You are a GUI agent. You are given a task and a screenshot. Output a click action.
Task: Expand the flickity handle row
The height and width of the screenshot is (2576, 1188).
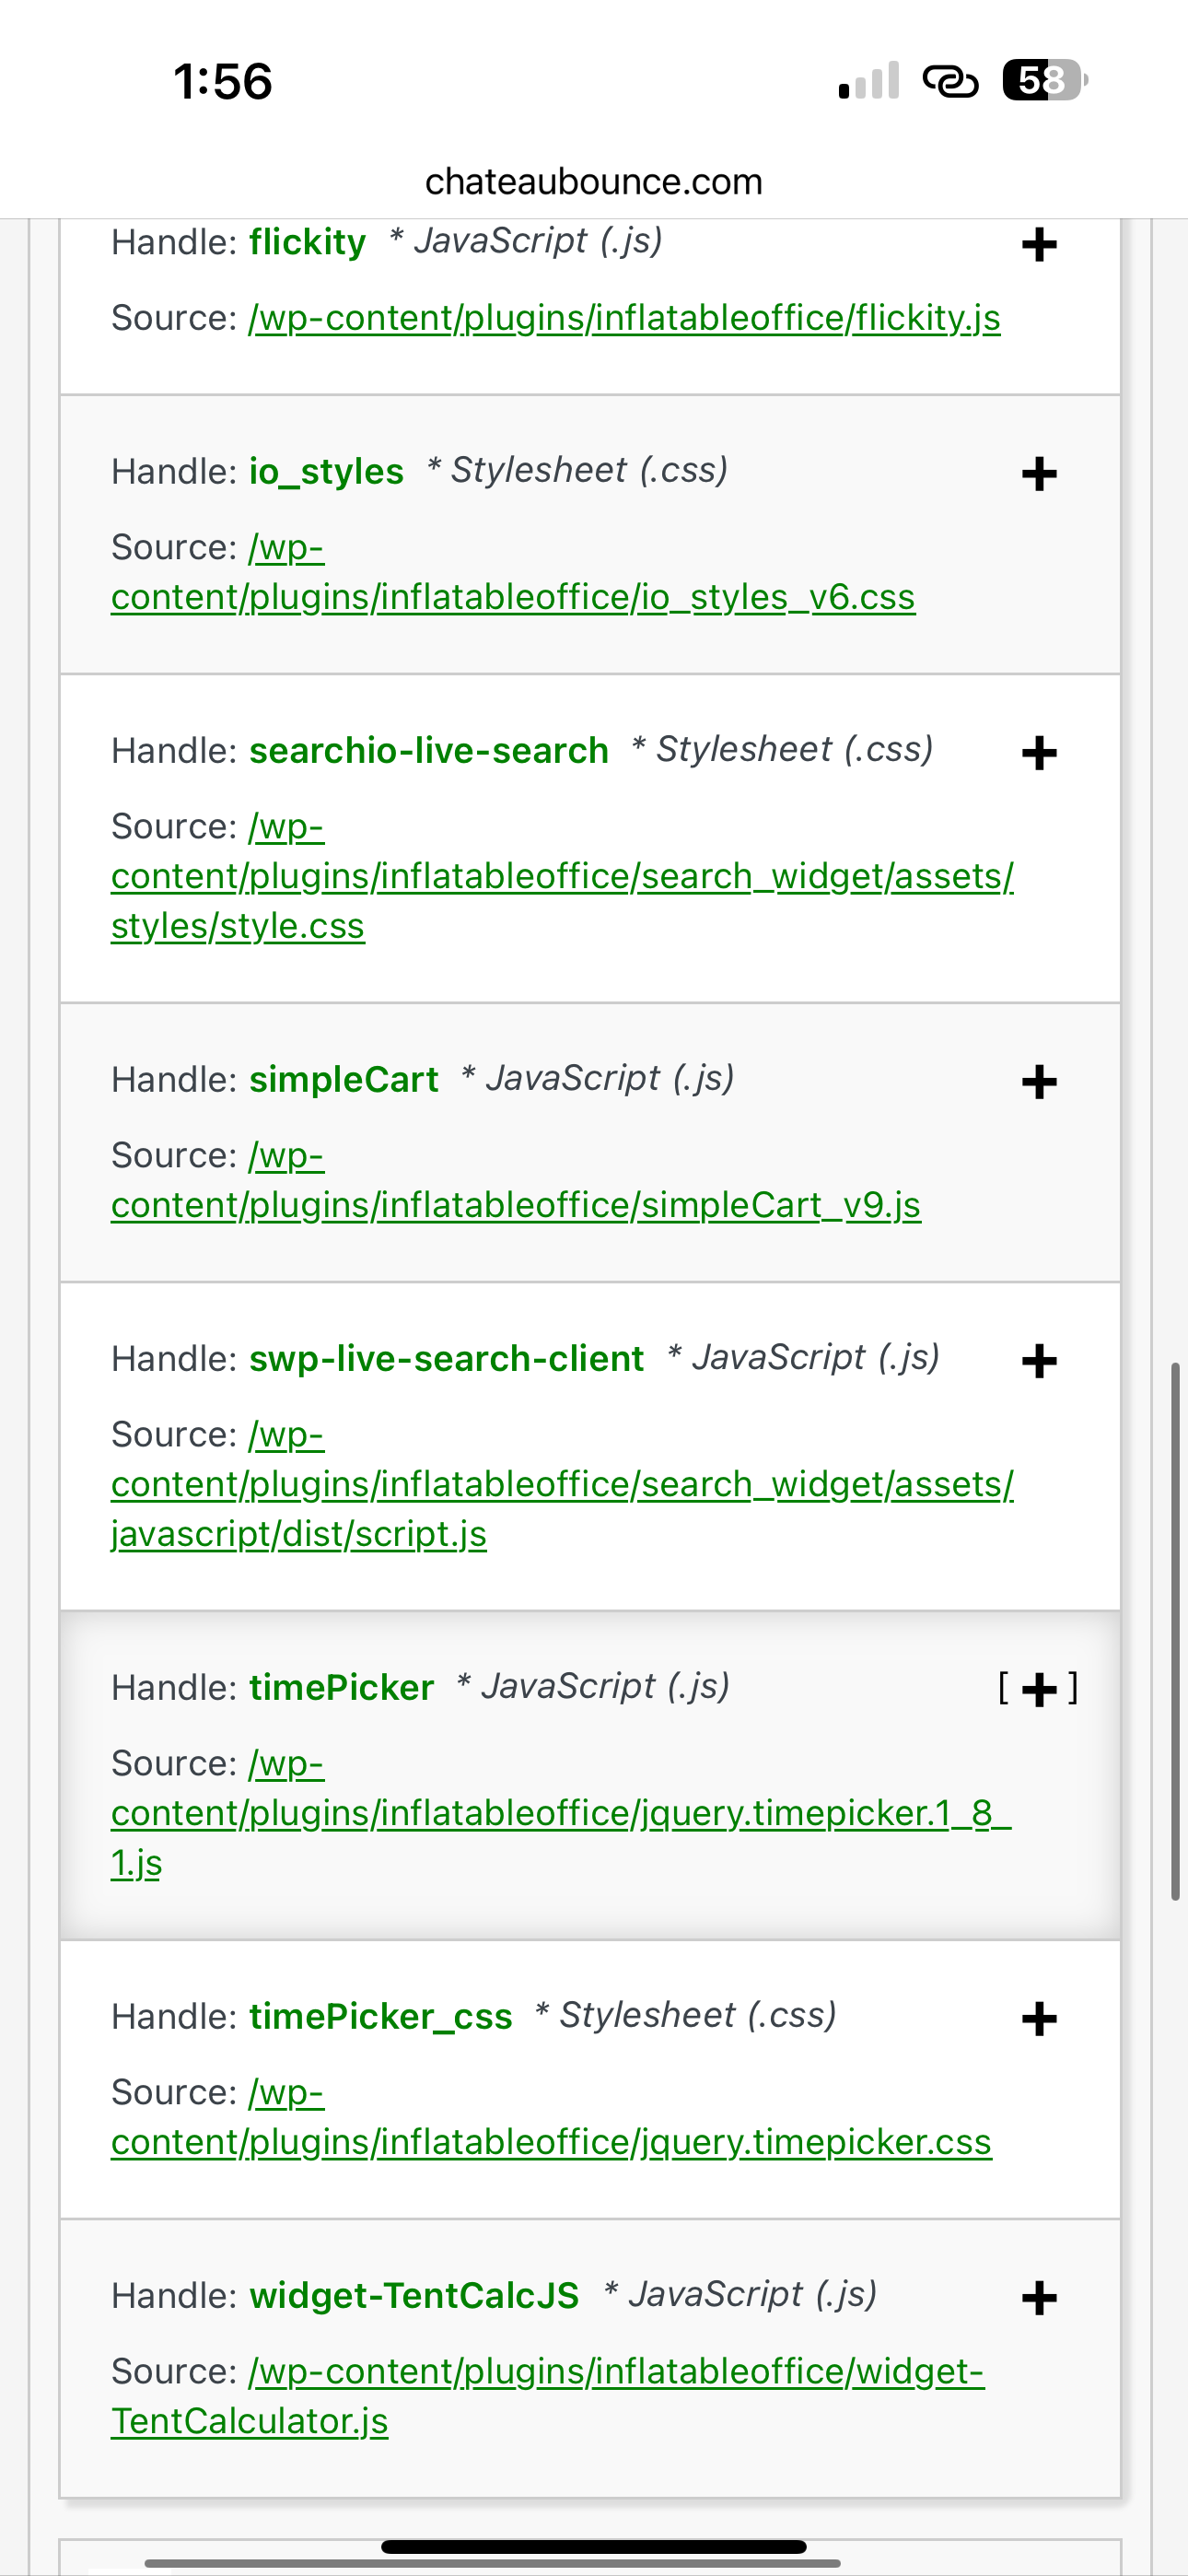pyautogui.click(x=1039, y=245)
